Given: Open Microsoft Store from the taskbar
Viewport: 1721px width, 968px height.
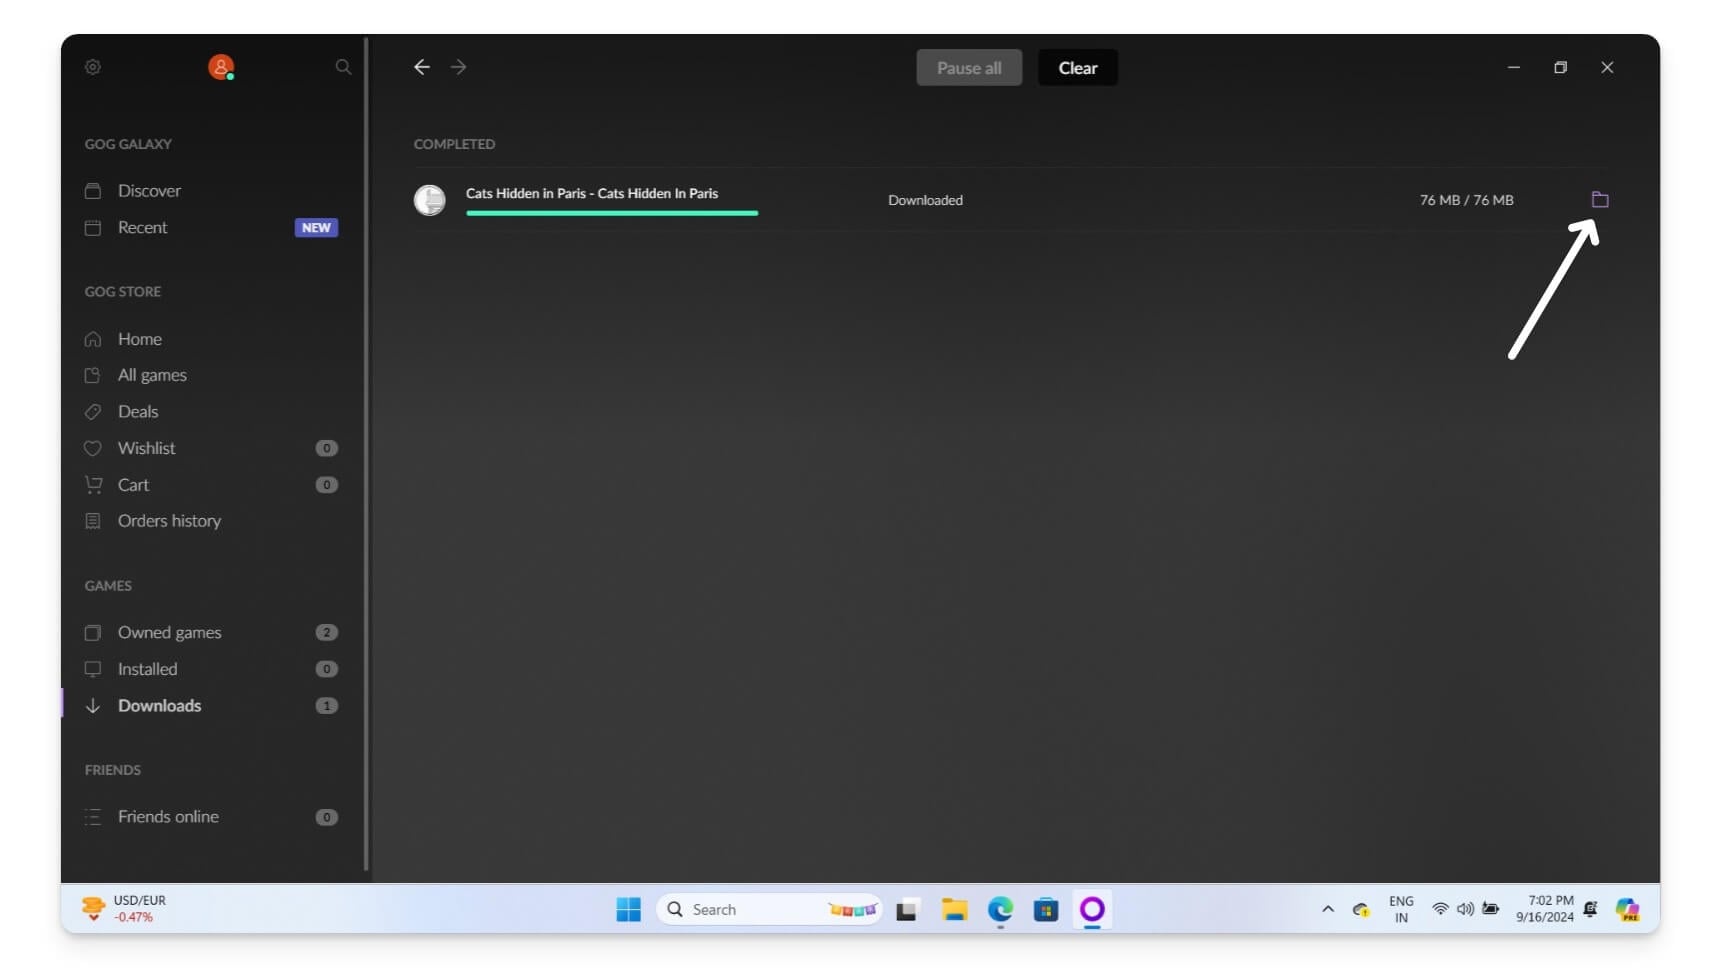Looking at the screenshot, I should pos(1046,910).
